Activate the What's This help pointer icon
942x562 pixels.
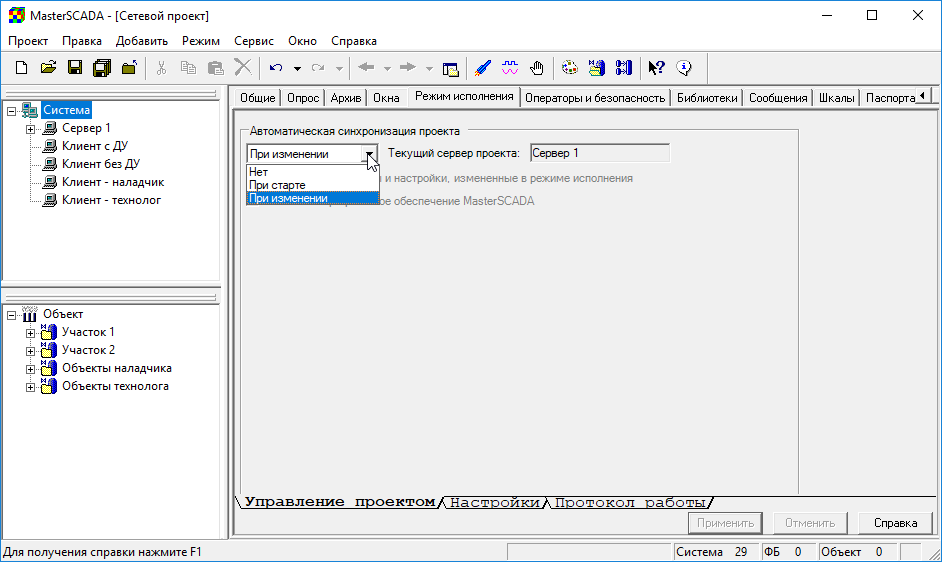point(656,68)
